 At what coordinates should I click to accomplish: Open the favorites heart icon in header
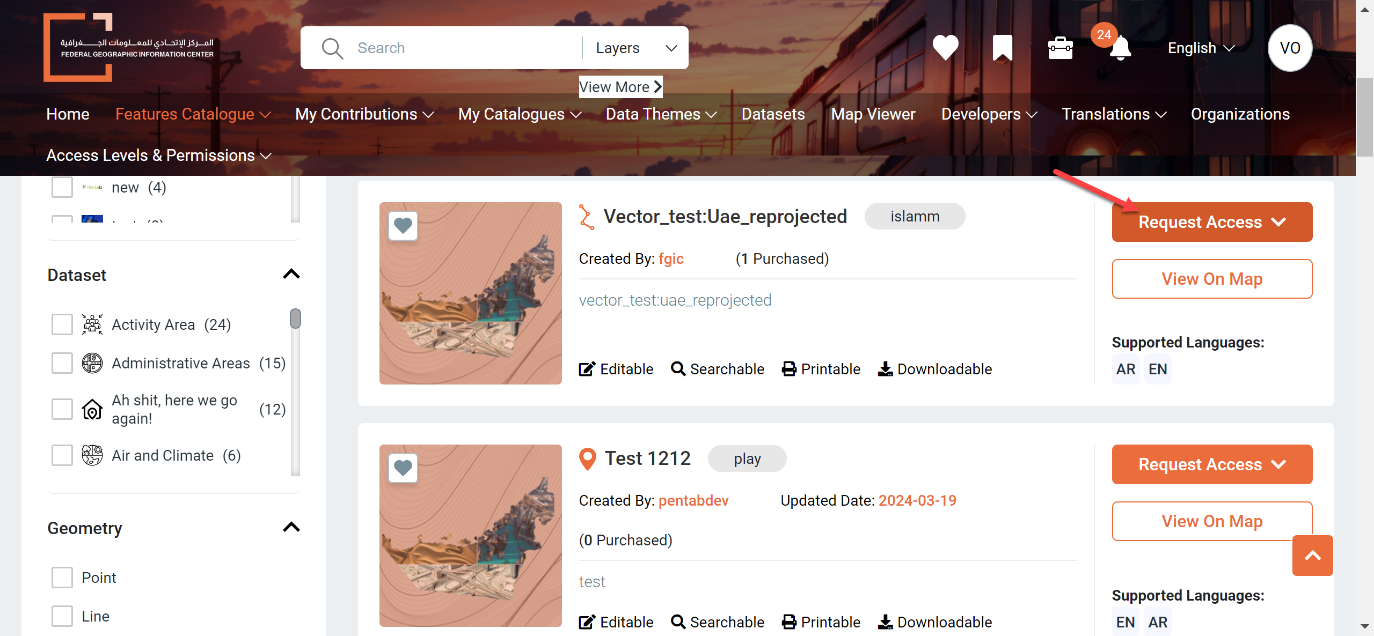[945, 48]
